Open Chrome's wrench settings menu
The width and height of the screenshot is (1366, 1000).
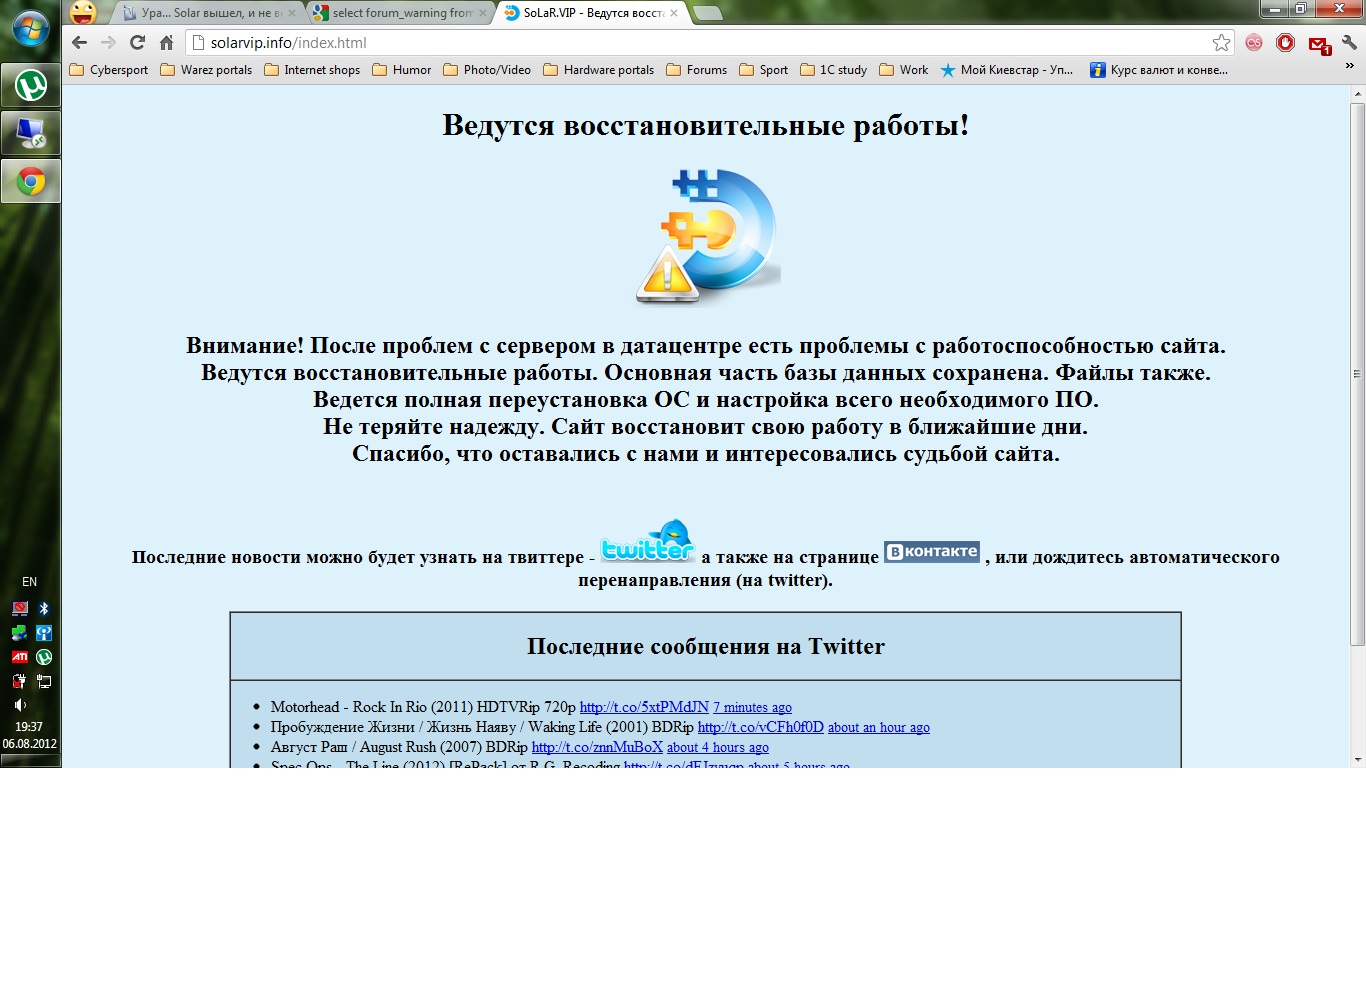tap(1349, 42)
